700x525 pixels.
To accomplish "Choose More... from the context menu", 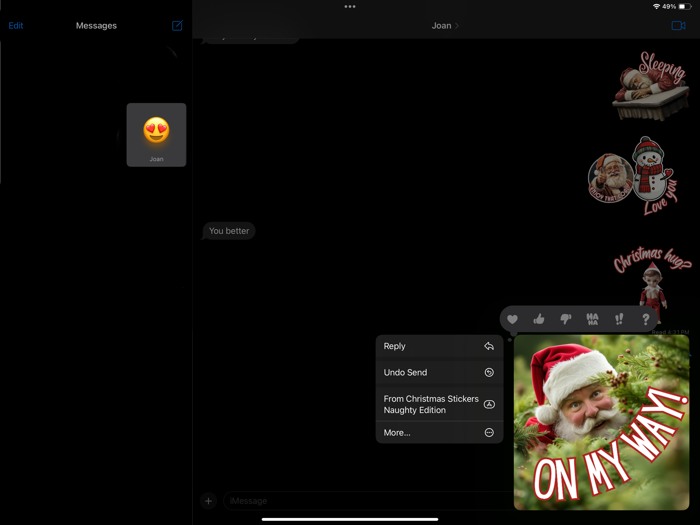I will (x=439, y=433).
